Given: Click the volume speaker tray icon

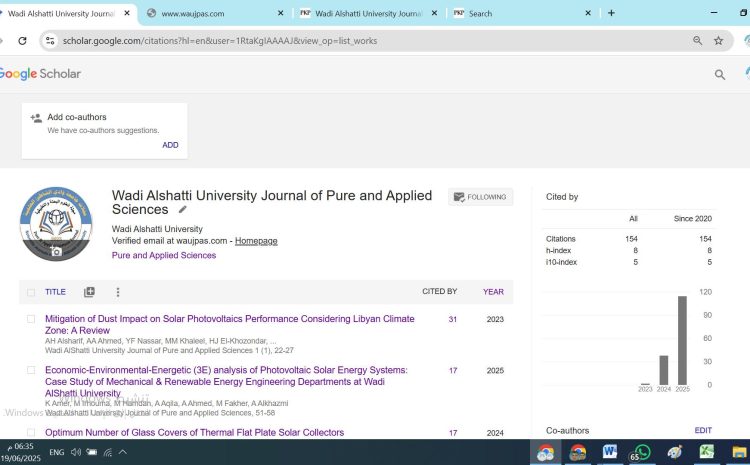Looking at the screenshot, I should tap(76, 452).
